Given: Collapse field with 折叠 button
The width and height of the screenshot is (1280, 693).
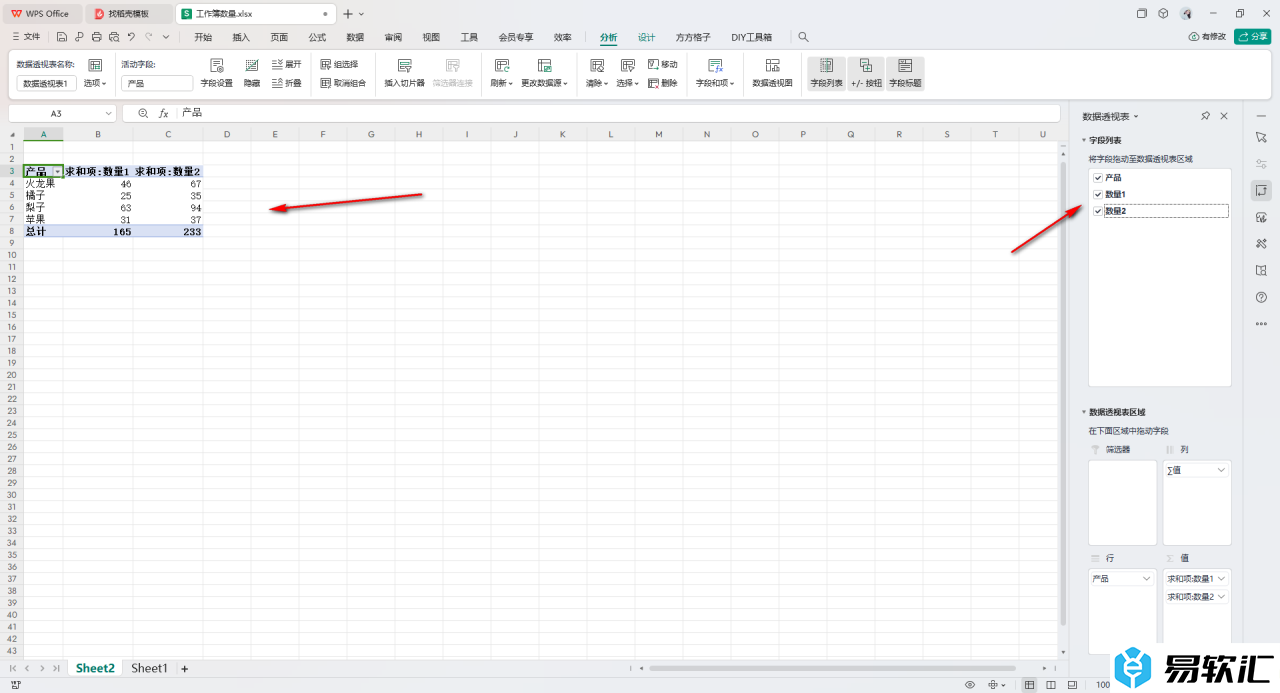Looking at the screenshot, I should click(x=286, y=83).
